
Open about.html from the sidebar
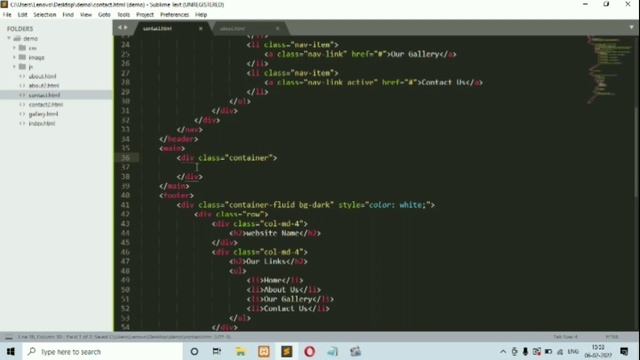42,76
